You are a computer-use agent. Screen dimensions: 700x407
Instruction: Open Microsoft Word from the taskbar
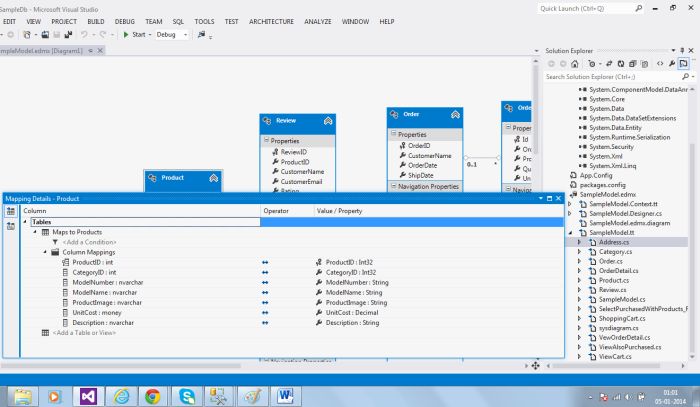pos(285,396)
